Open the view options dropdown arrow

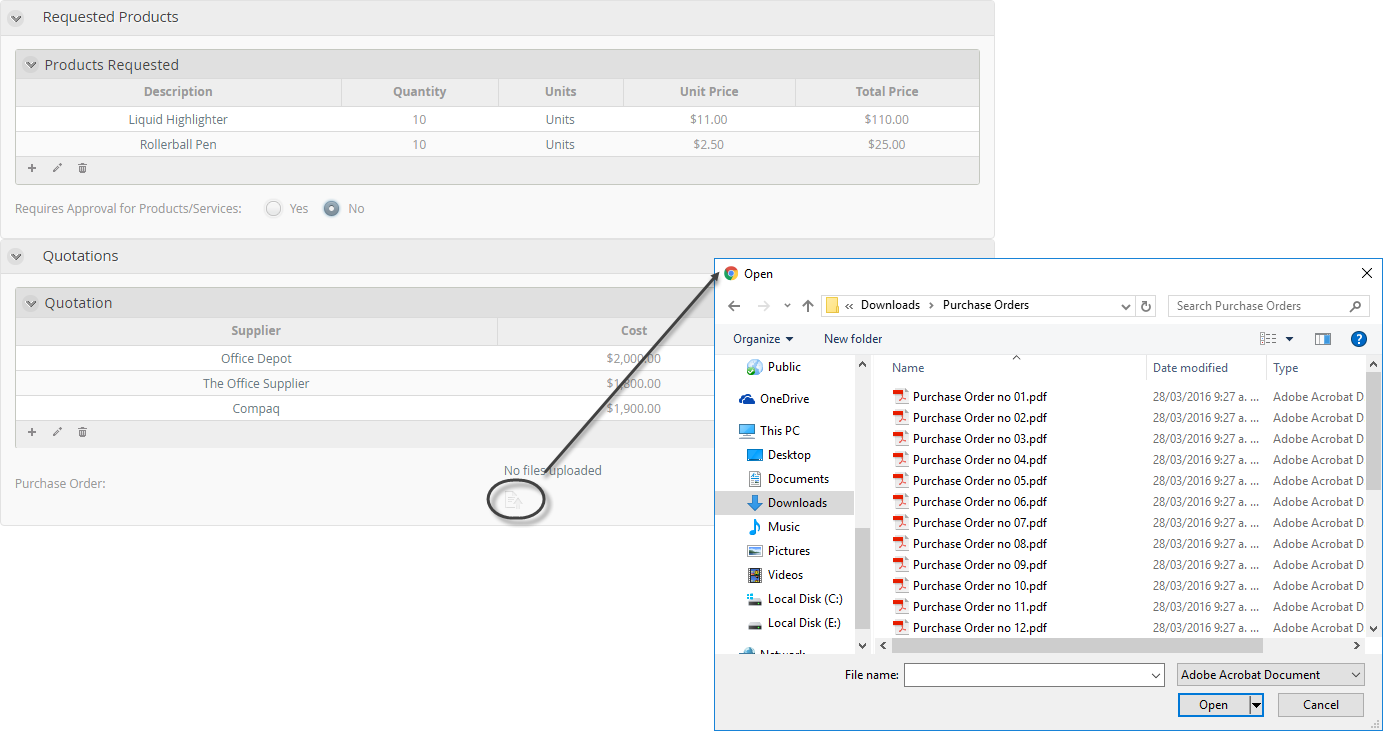pyautogui.click(x=1289, y=339)
